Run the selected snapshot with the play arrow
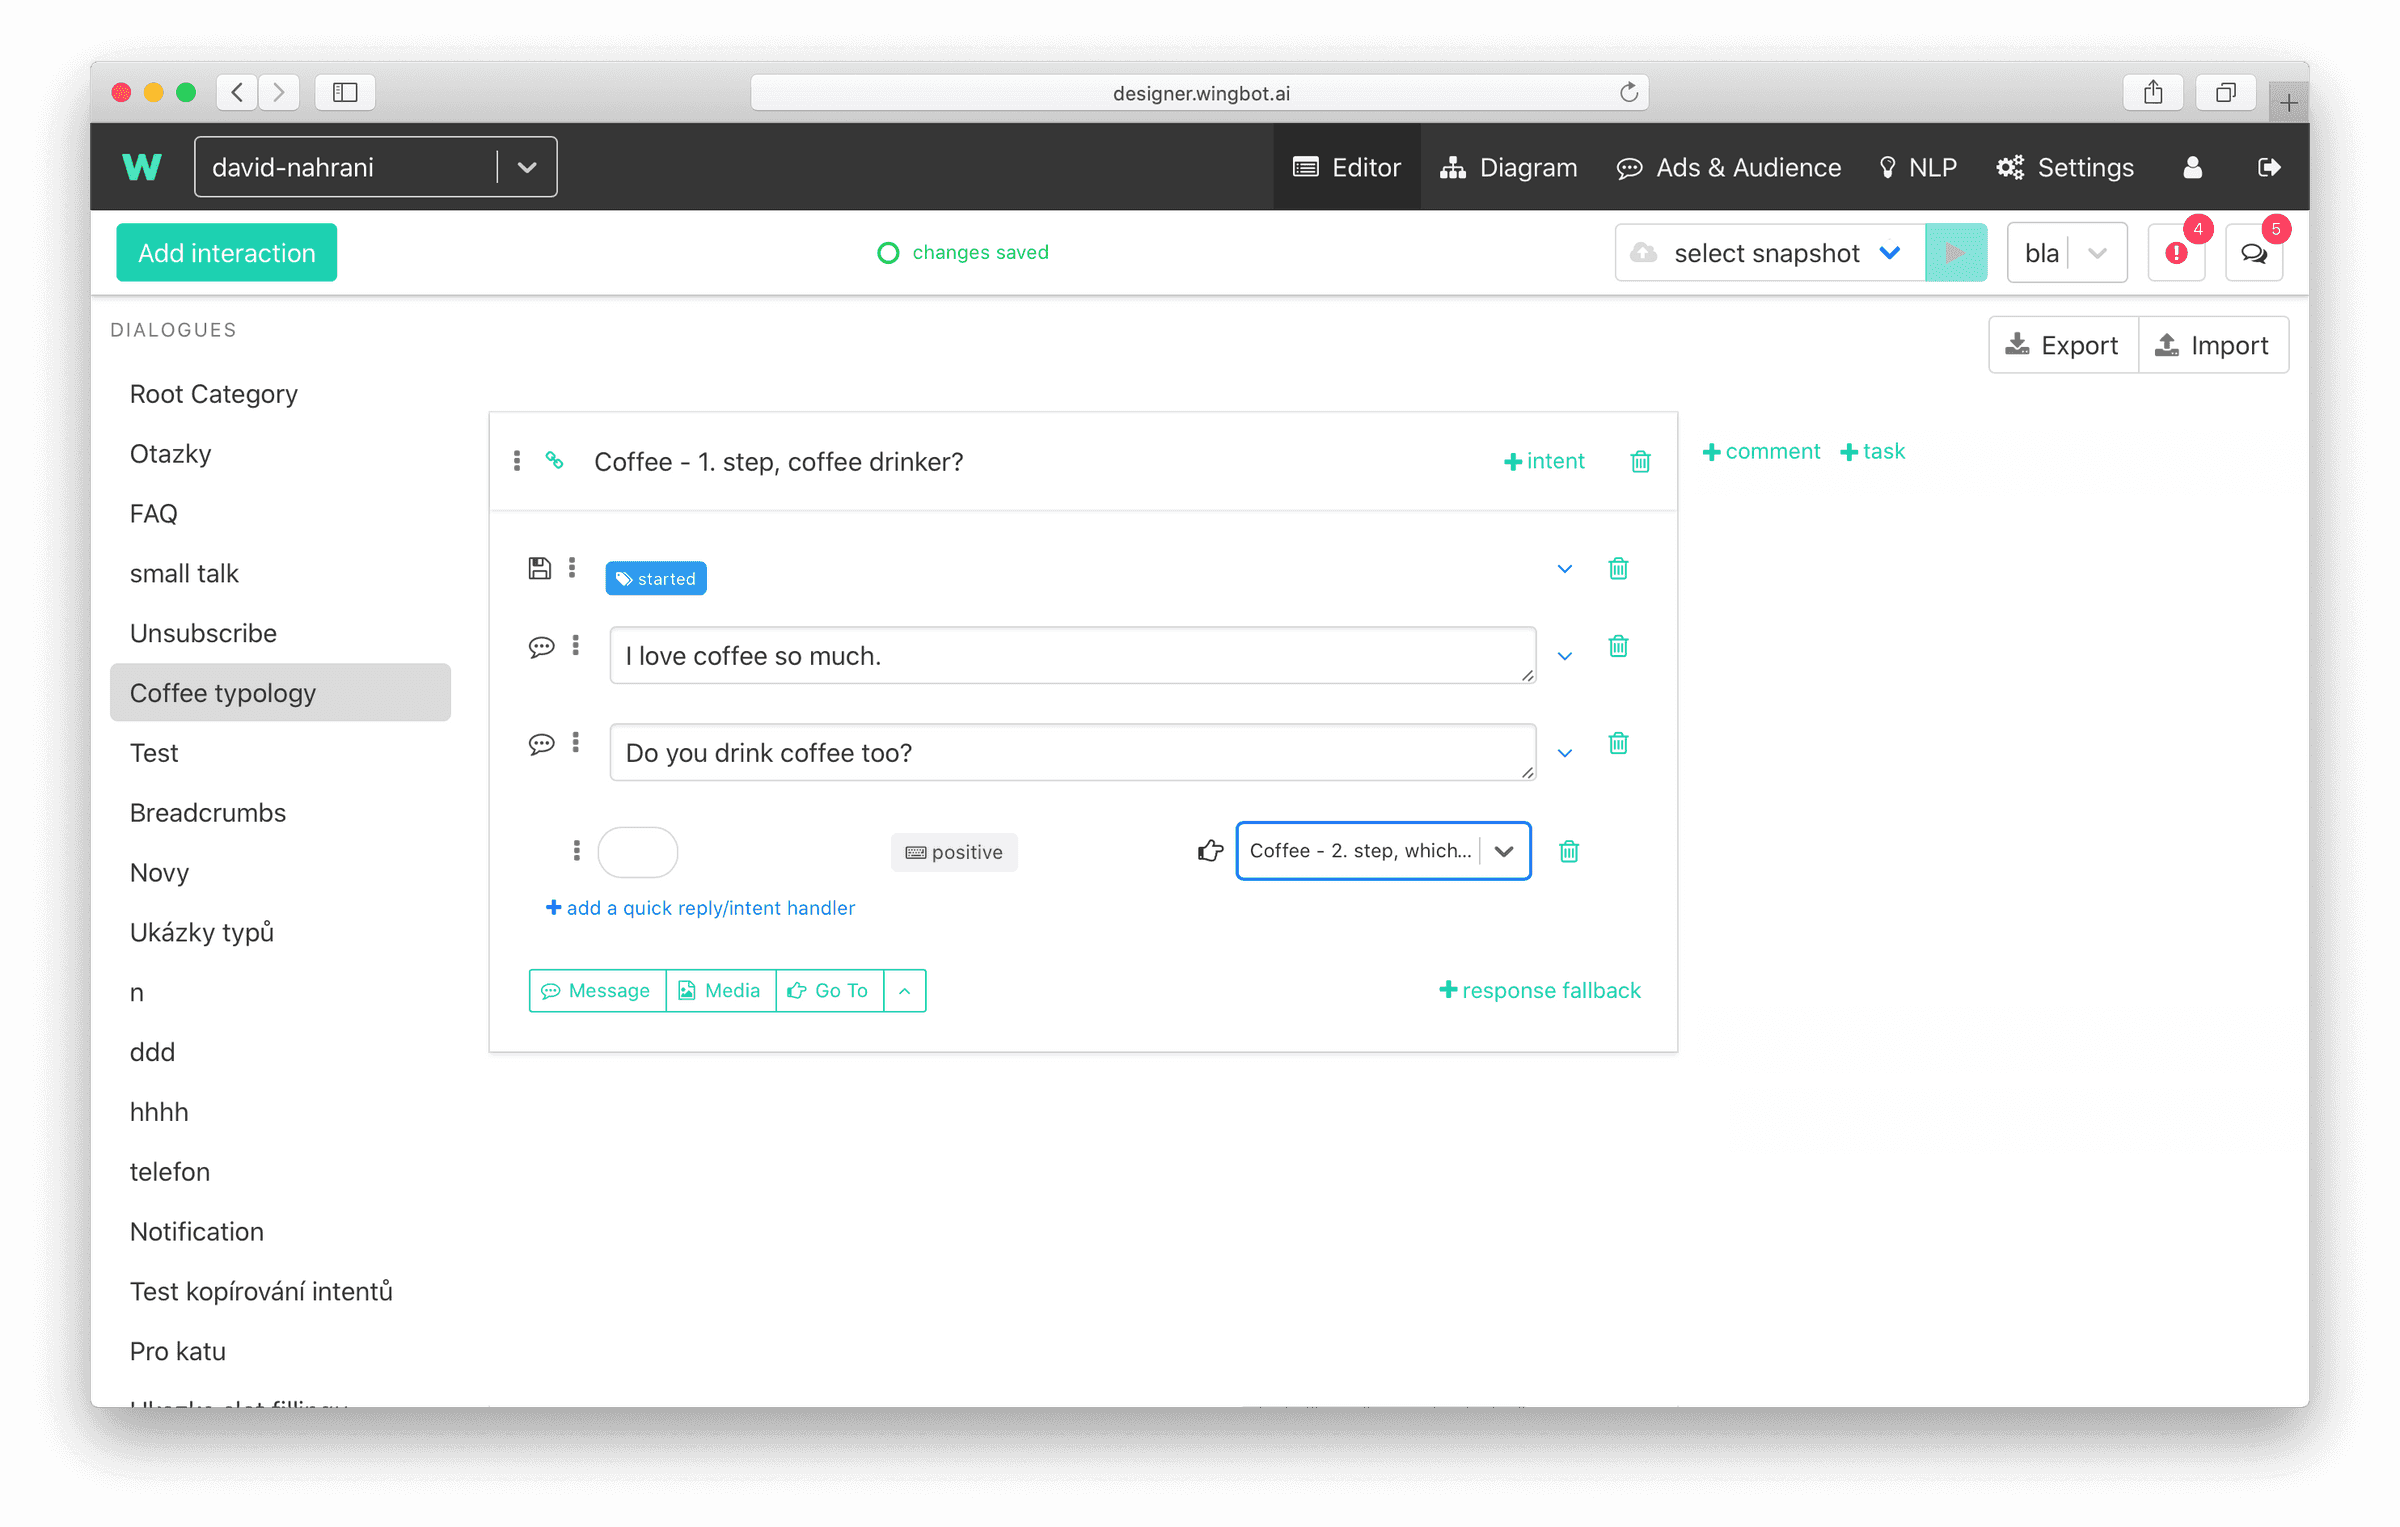 (1957, 252)
